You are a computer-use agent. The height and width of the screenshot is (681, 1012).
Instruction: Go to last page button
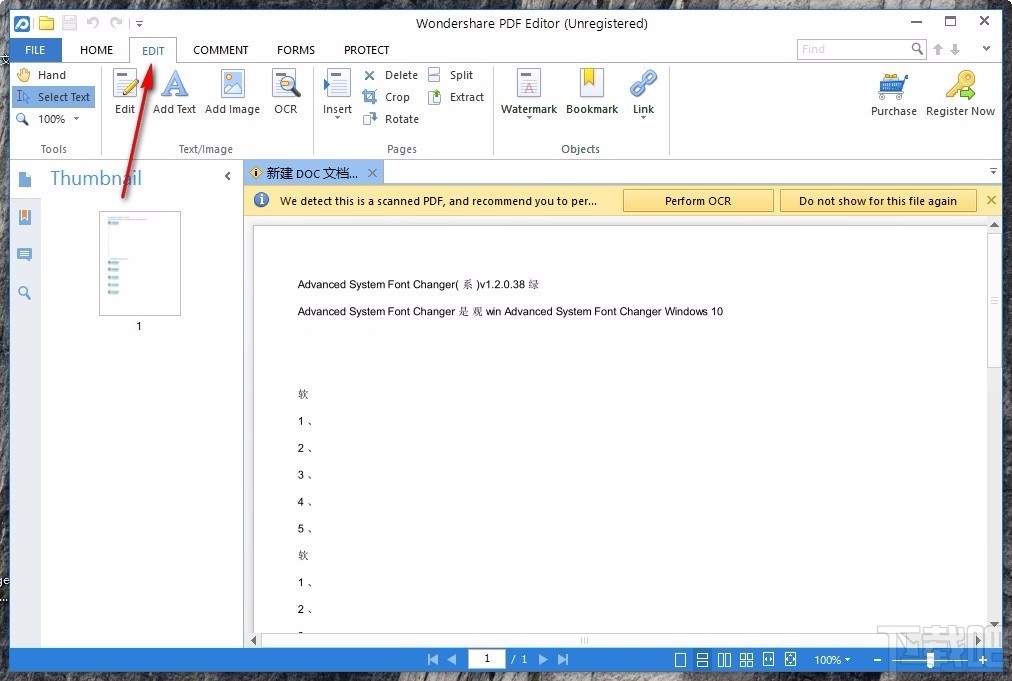click(563, 660)
